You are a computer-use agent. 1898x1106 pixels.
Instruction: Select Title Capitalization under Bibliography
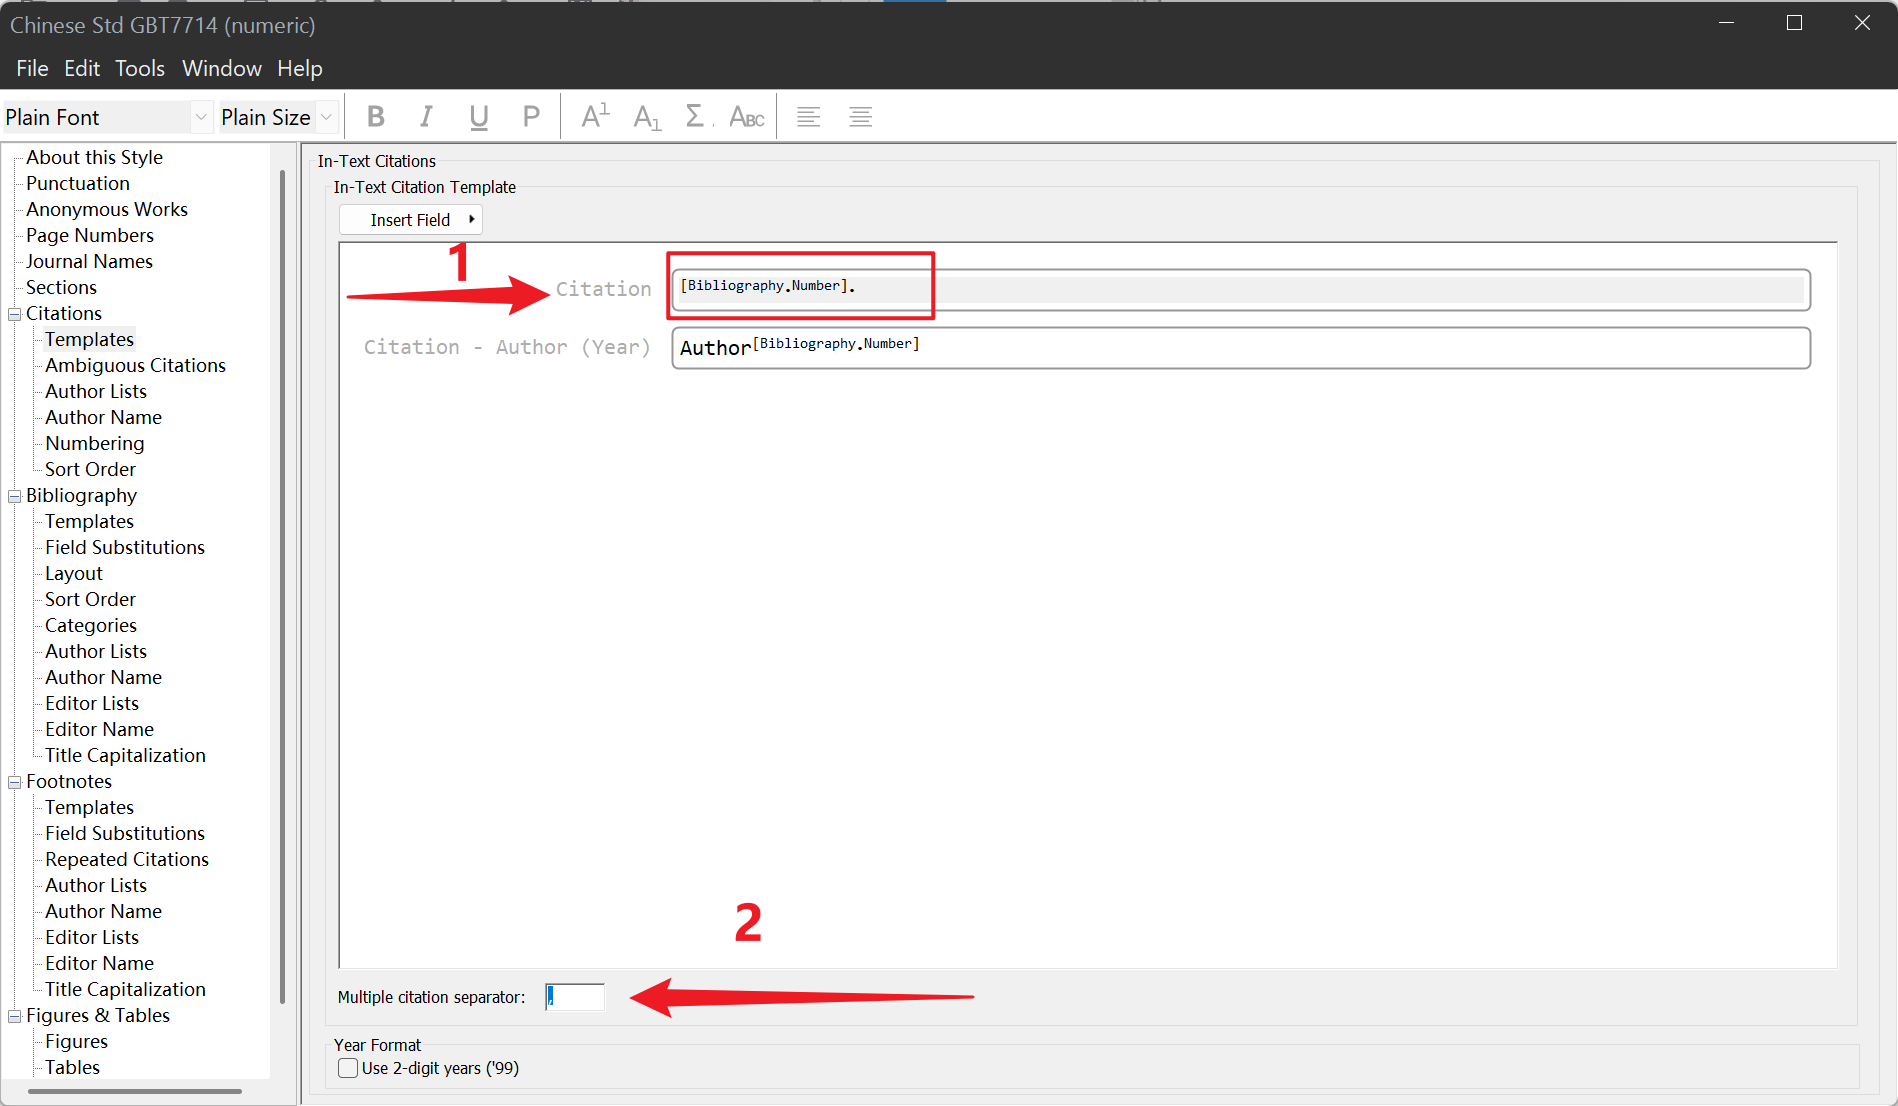point(125,755)
